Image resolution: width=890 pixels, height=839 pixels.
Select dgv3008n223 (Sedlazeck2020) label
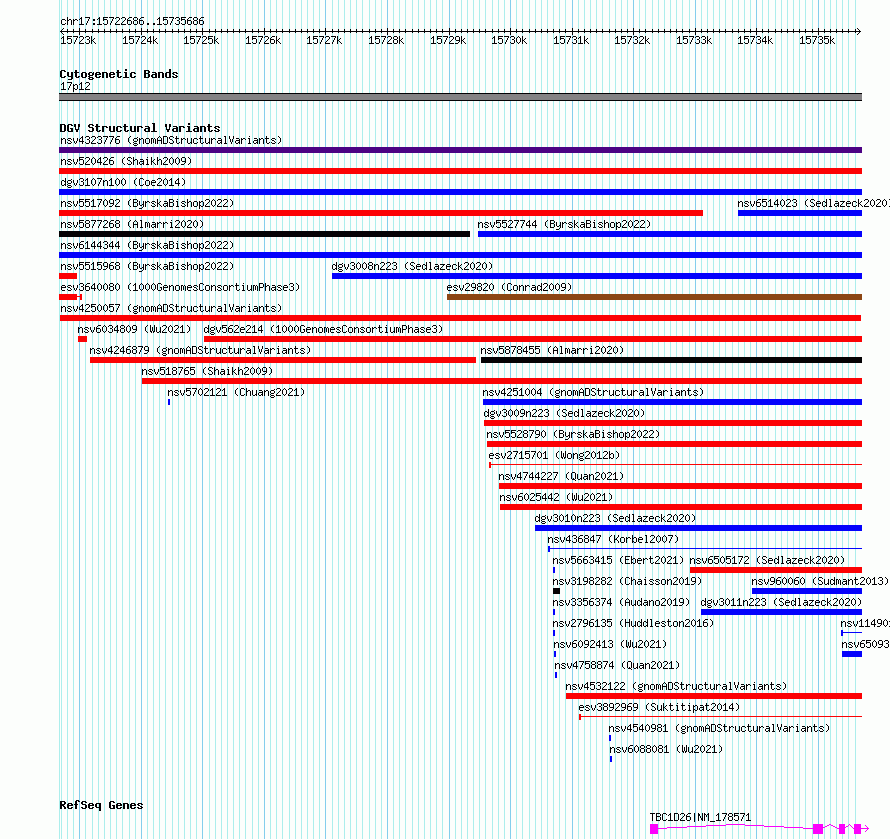[412, 266]
